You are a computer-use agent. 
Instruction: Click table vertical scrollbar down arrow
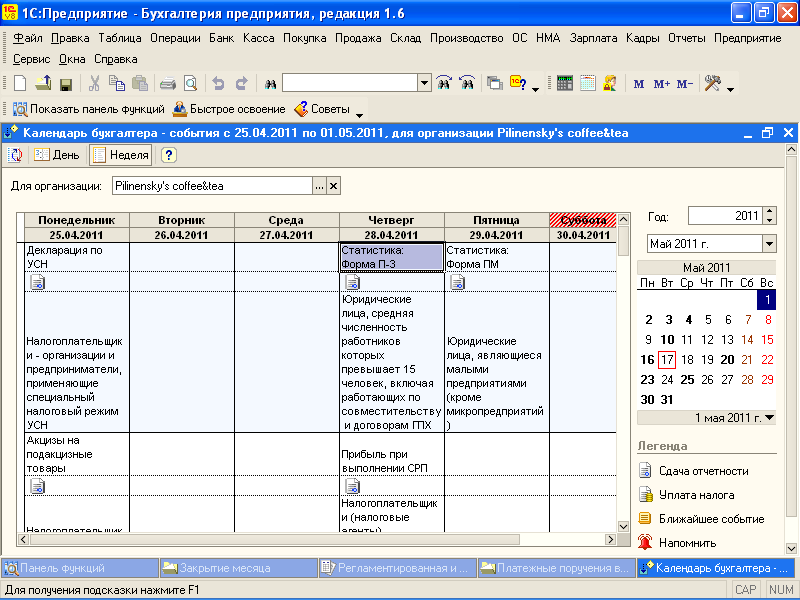click(623, 527)
